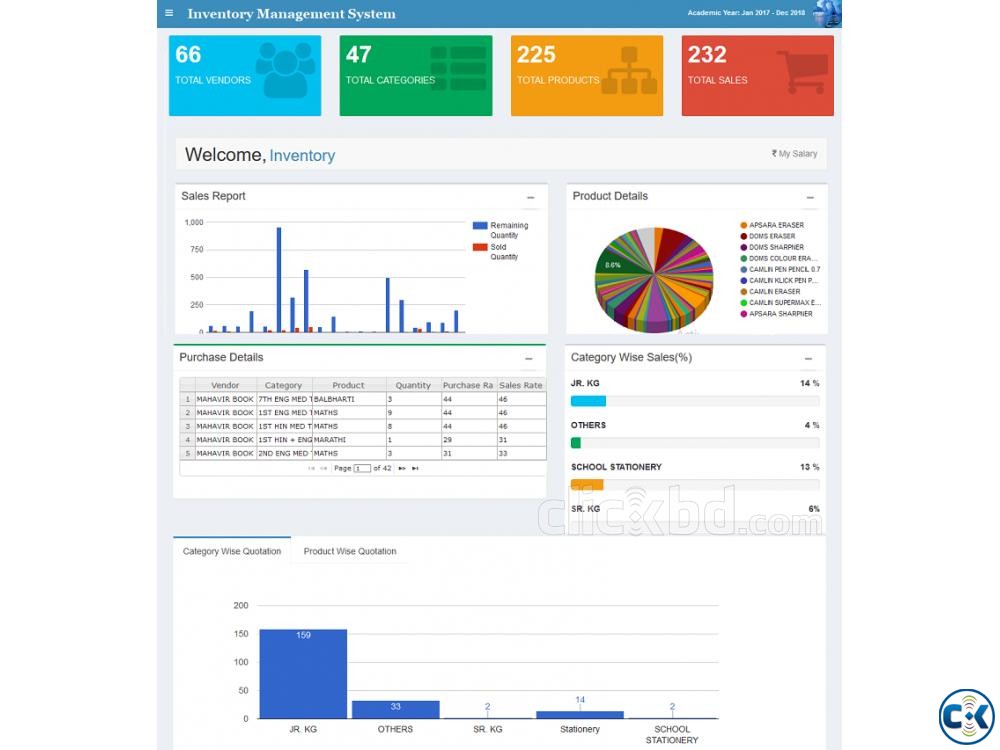
Task: Click the page number input field
Action: 362,468
